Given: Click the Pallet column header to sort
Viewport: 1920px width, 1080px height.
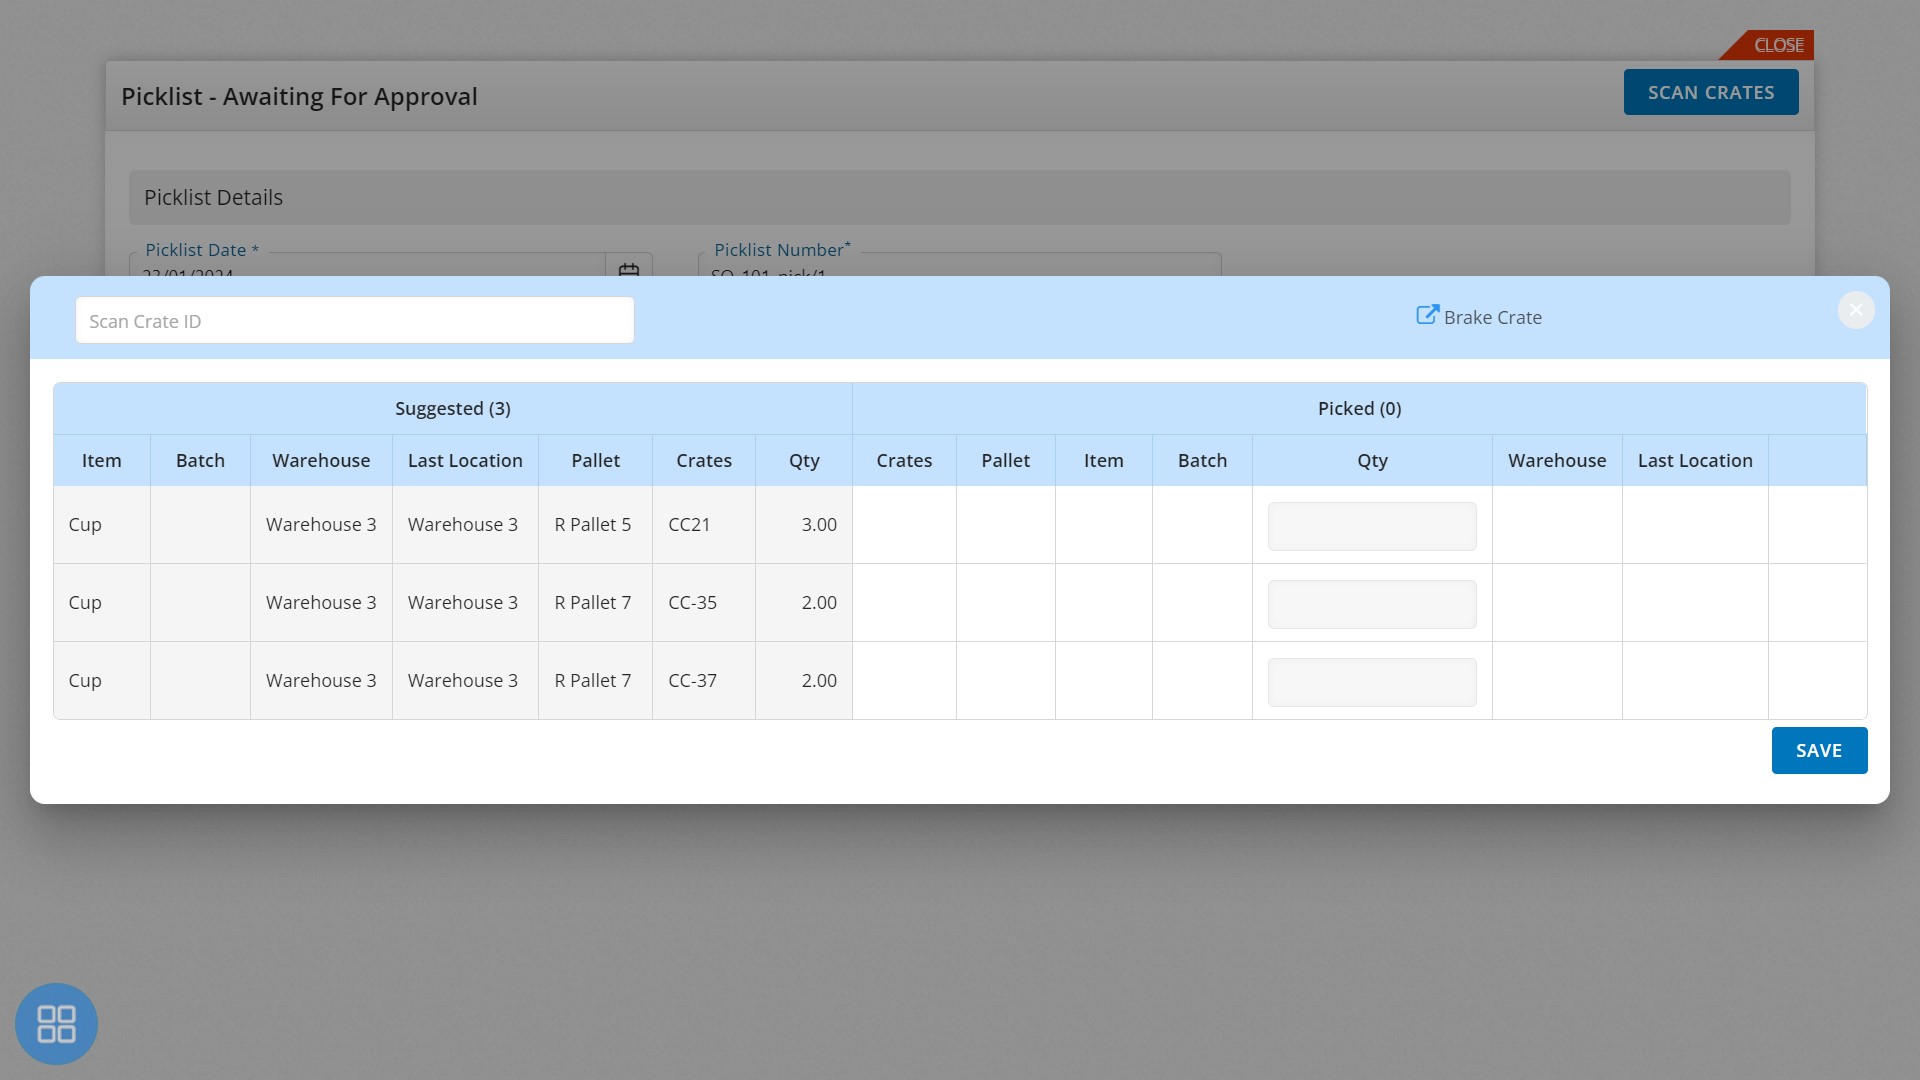Looking at the screenshot, I should [595, 460].
